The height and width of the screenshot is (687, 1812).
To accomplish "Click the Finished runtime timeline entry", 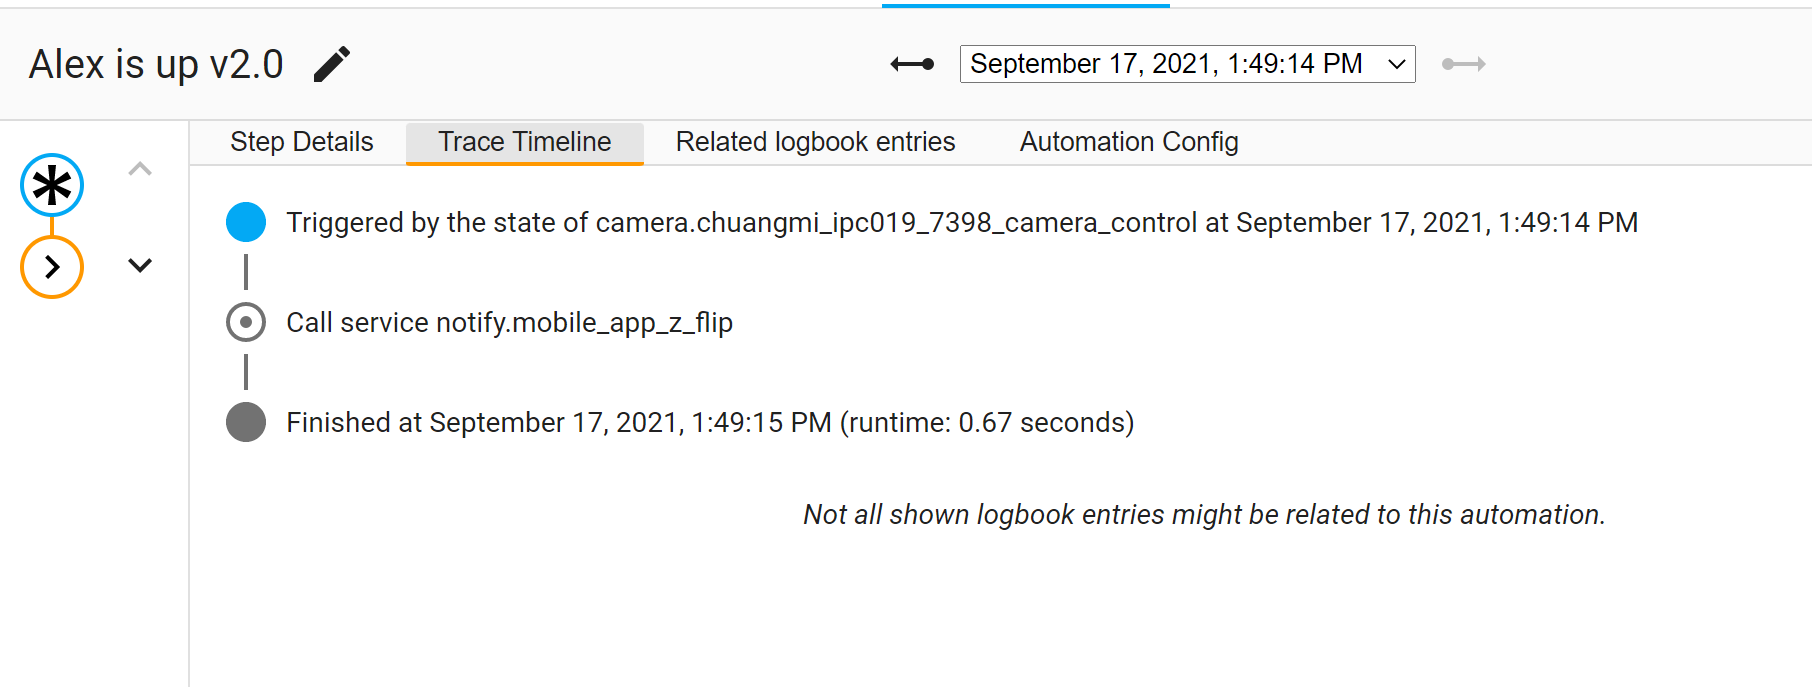I will pyautogui.click(x=710, y=422).
